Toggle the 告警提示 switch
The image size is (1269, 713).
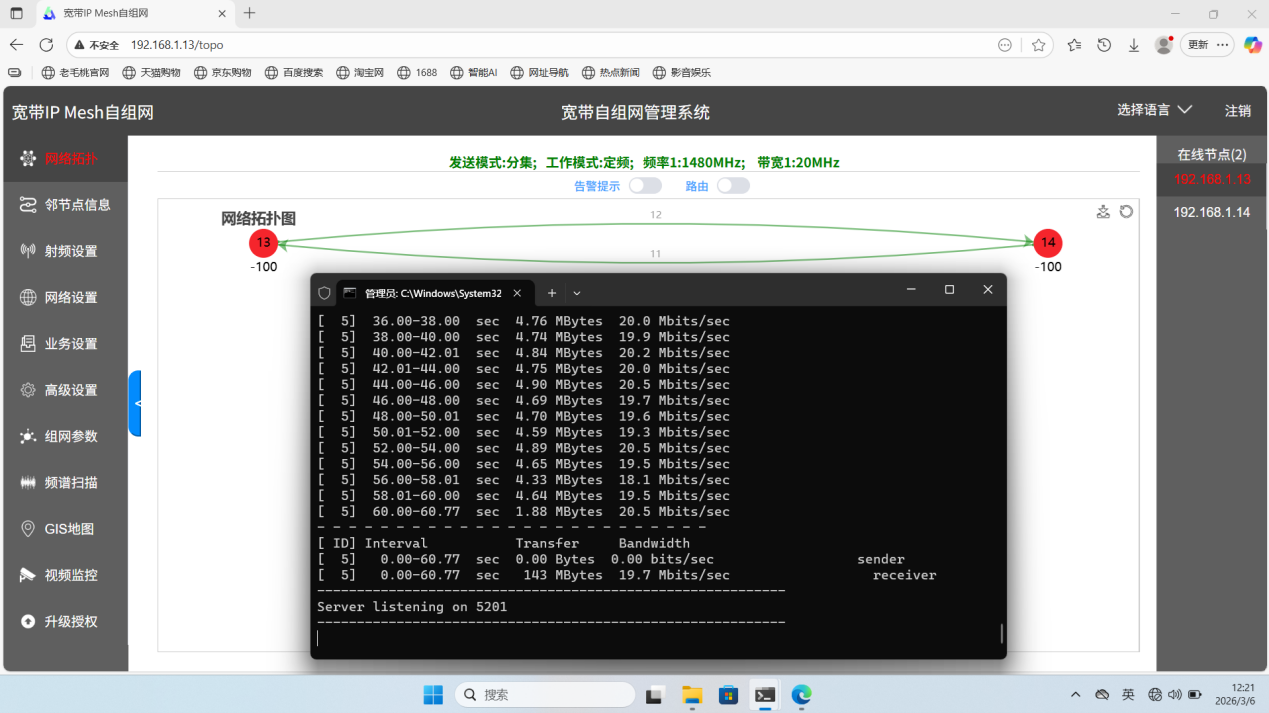[645, 185]
